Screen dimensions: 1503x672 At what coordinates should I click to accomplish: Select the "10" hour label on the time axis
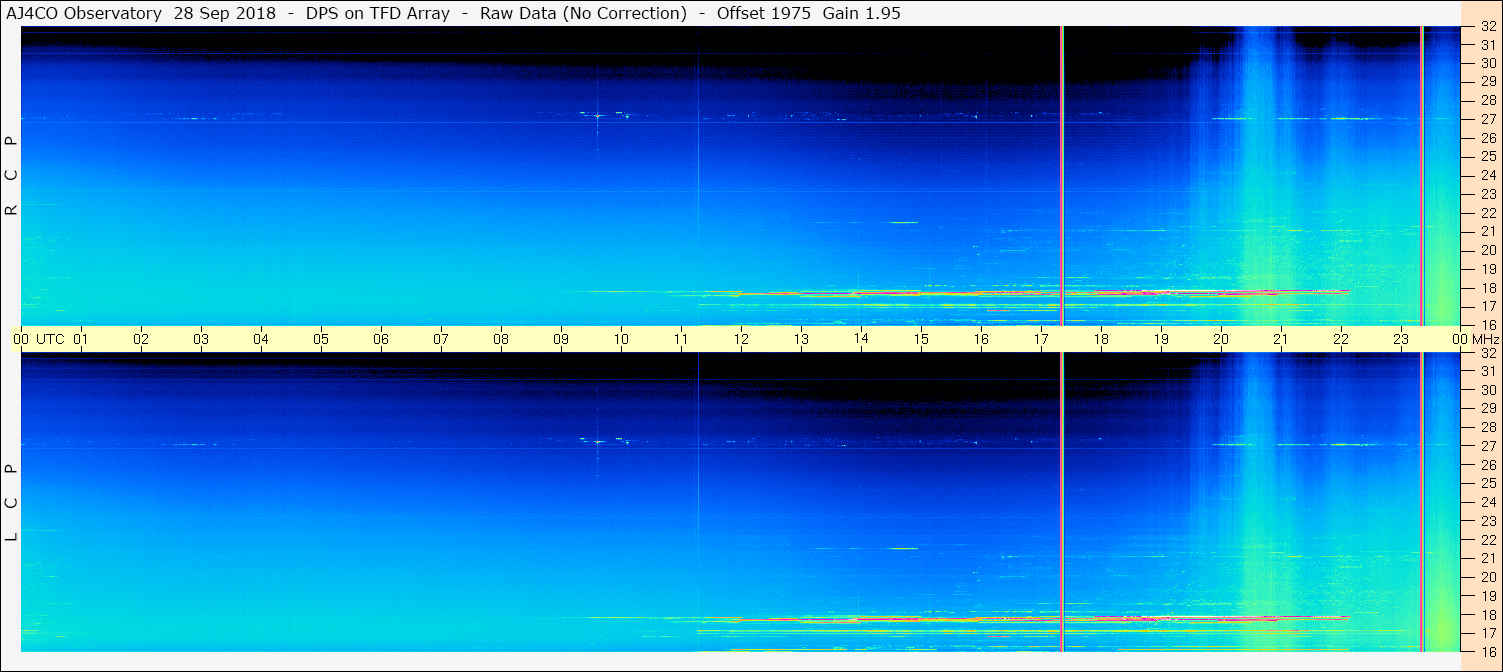pyautogui.click(x=621, y=339)
